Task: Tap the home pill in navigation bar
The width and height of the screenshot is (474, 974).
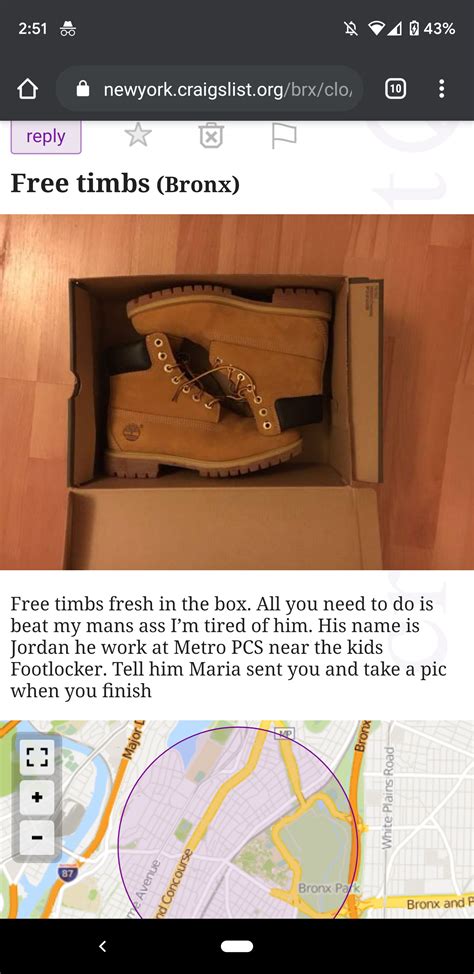Action: pyautogui.click(x=237, y=946)
